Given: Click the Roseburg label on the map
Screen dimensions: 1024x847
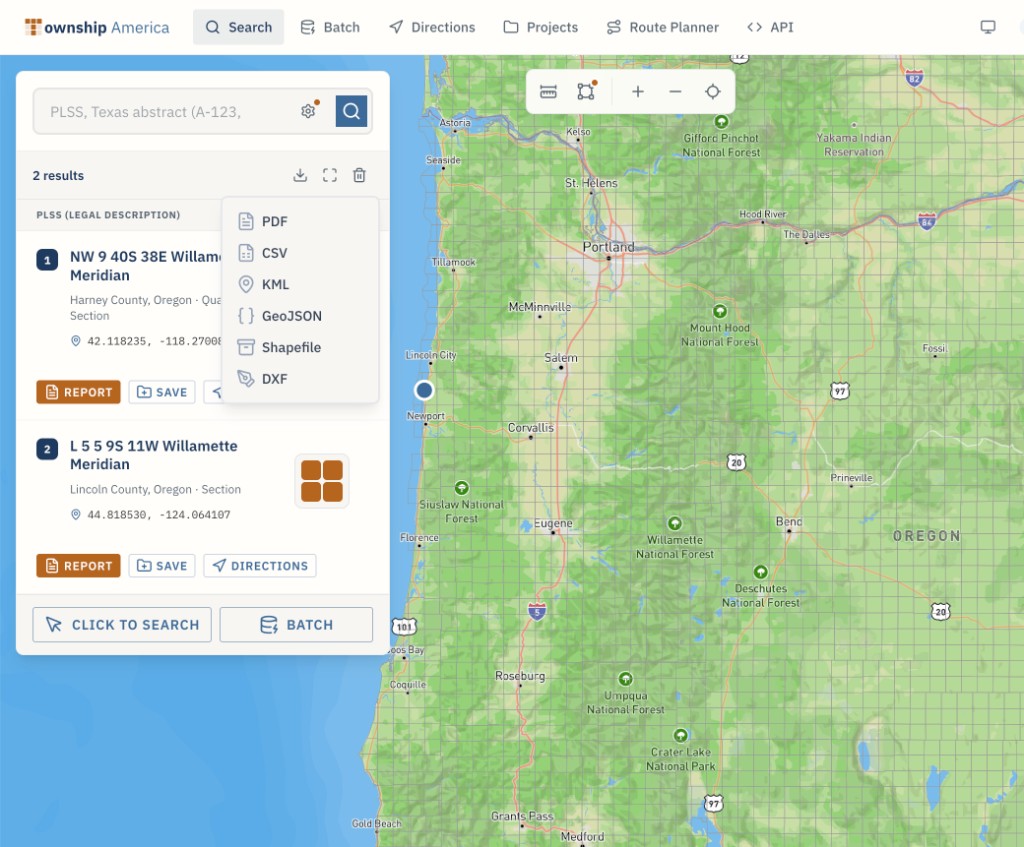Looking at the screenshot, I should [520, 676].
